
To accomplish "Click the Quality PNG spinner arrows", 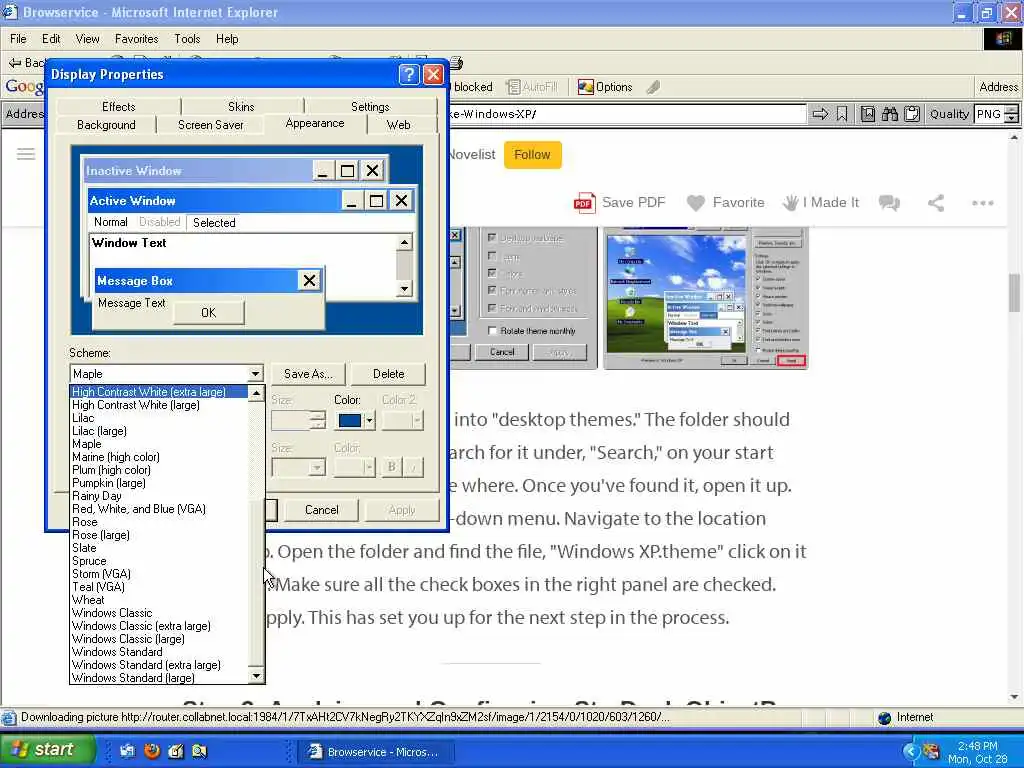I will [x=1011, y=114].
